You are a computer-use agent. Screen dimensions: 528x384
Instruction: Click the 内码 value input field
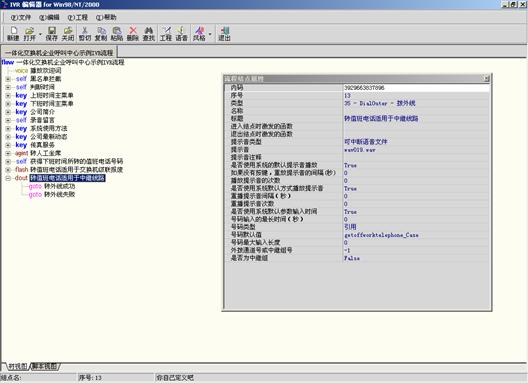[417, 88]
